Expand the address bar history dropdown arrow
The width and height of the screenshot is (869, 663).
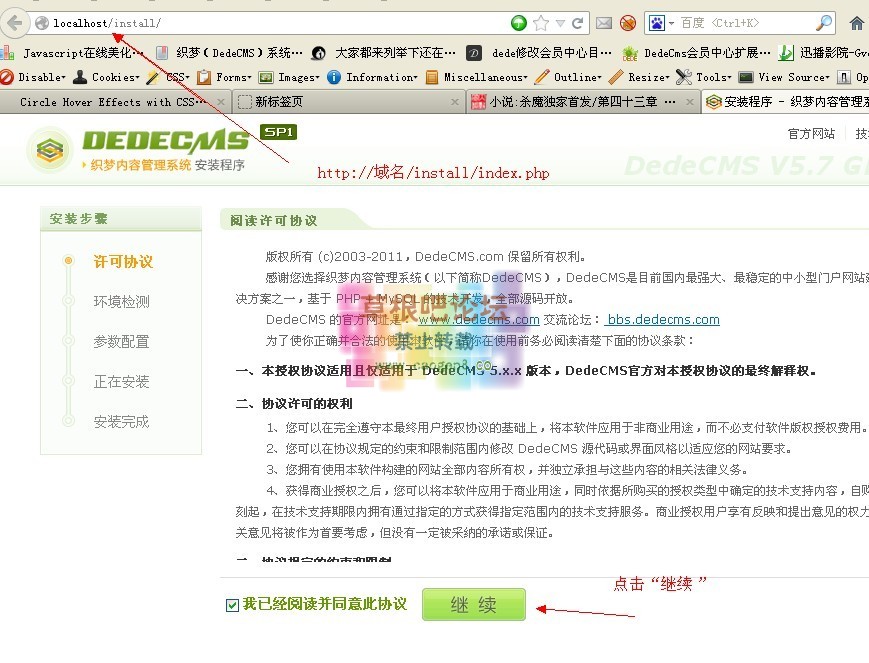(x=578, y=23)
